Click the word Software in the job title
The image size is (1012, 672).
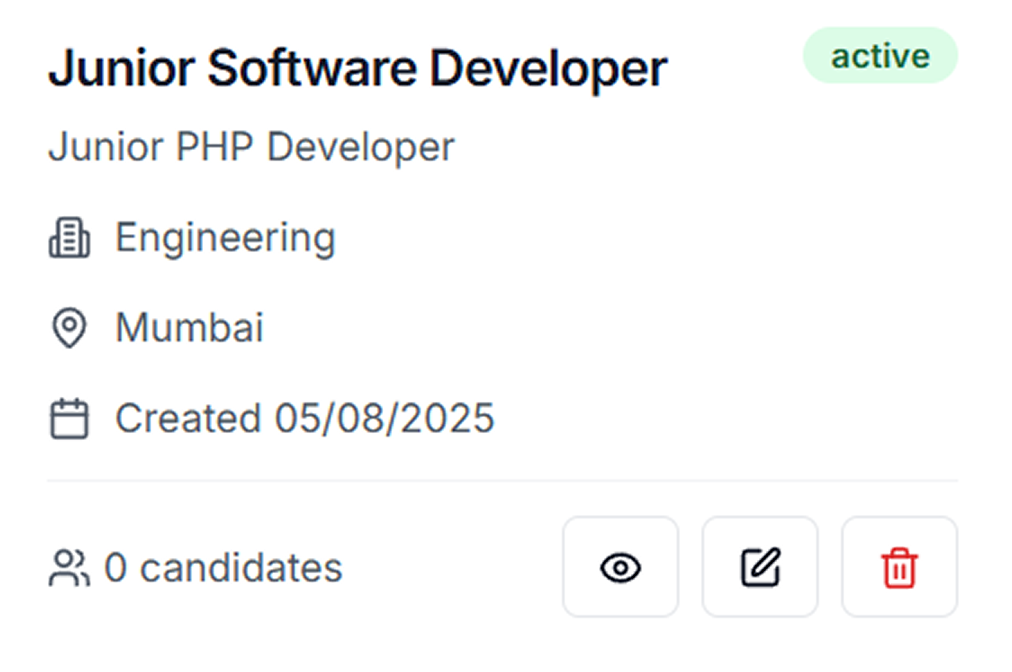click(312, 68)
